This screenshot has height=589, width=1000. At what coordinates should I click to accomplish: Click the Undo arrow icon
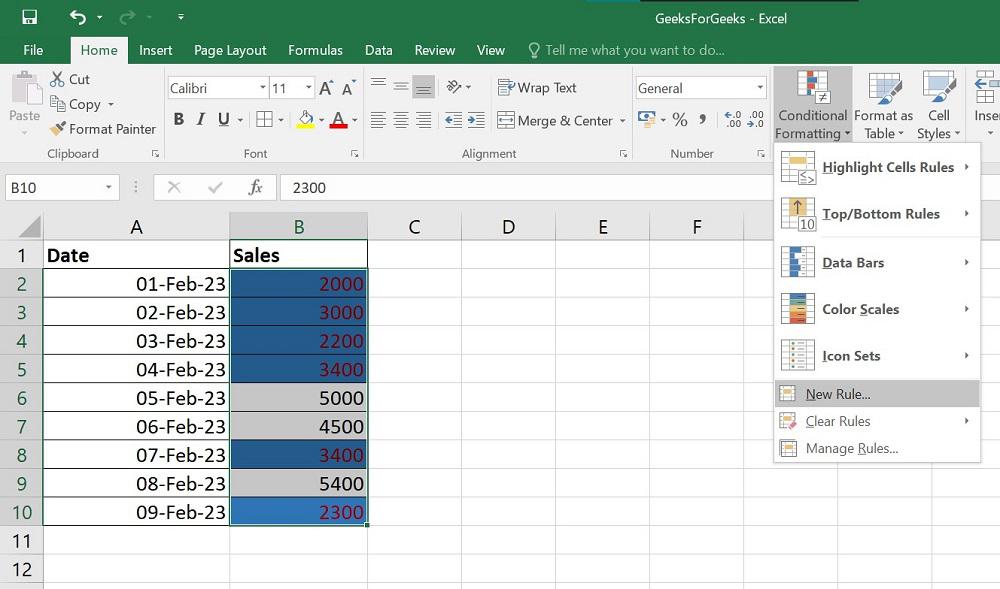(x=78, y=17)
